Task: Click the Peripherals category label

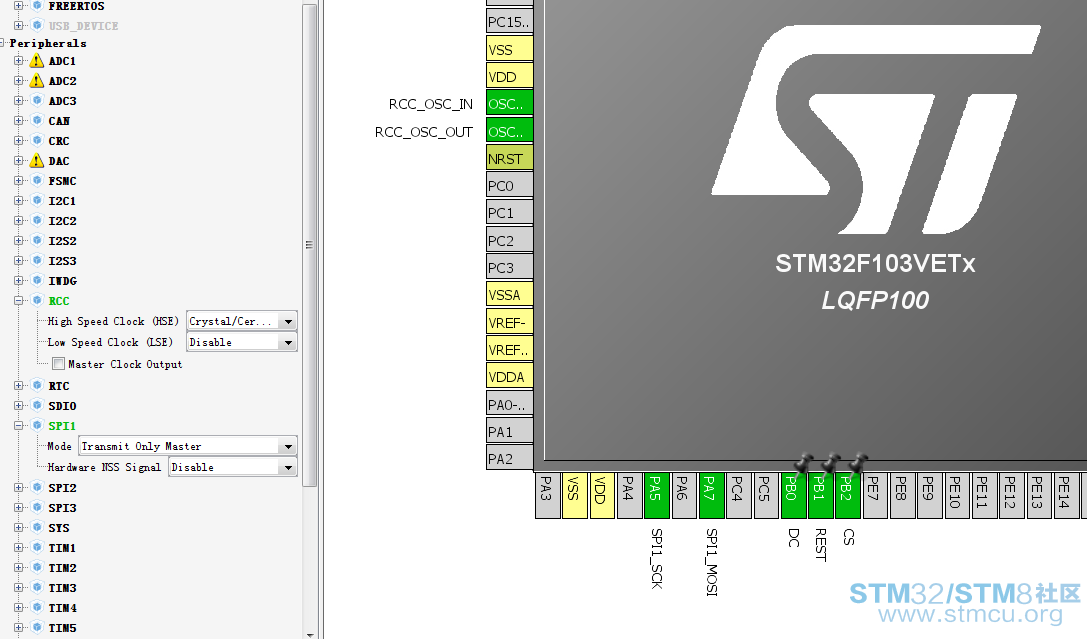Action: pos(48,43)
